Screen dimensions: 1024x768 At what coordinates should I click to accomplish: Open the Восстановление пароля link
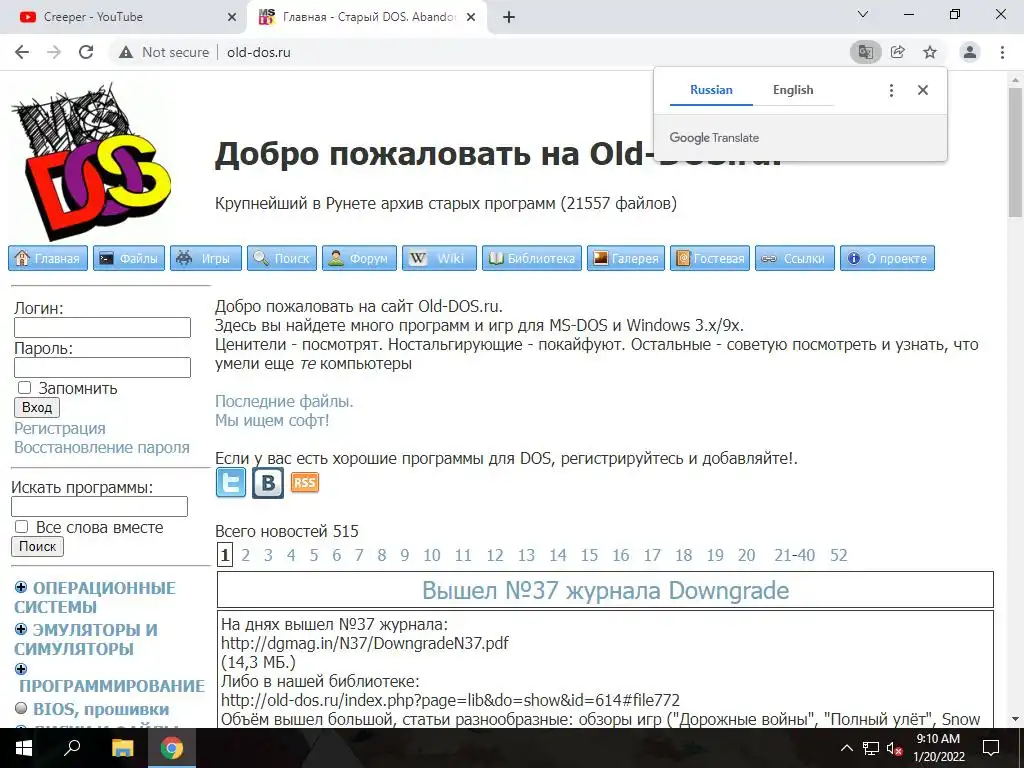pos(102,447)
